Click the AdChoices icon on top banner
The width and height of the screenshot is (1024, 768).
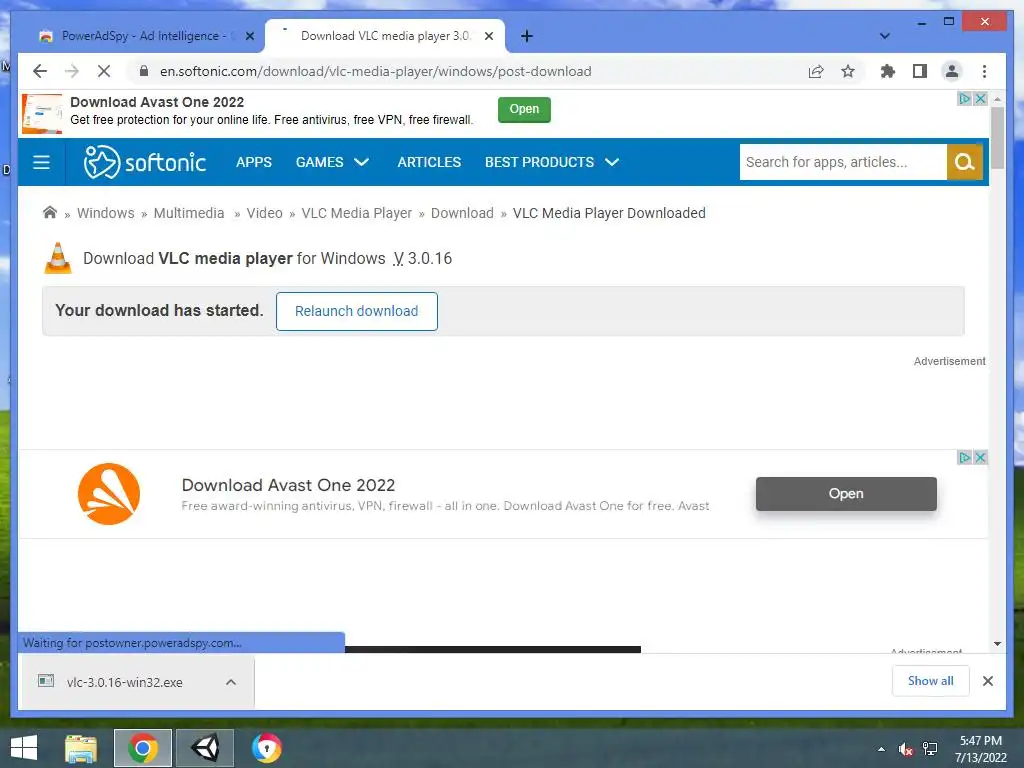(x=965, y=99)
